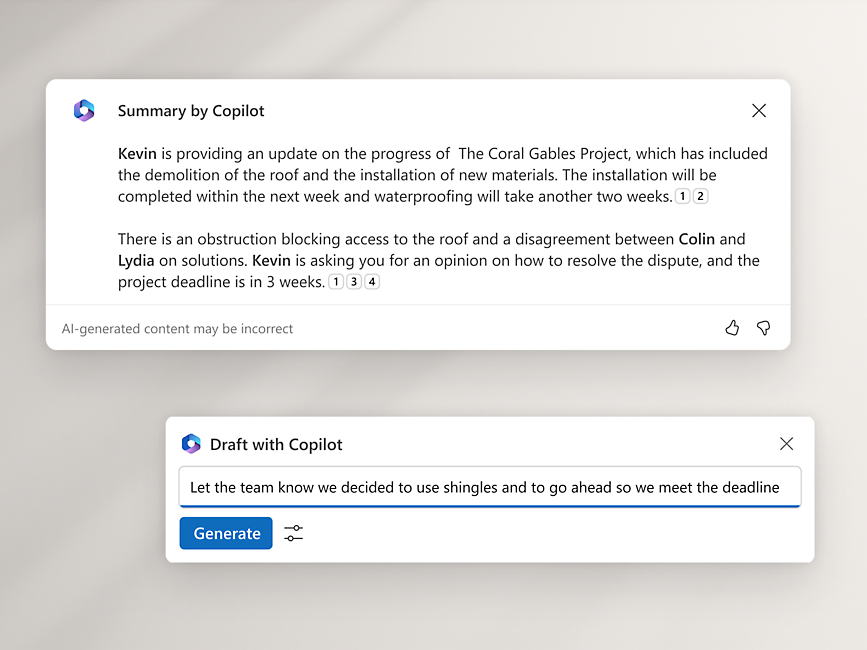Click the AI-generated content disclaimer text
The height and width of the screenshot is (650, 867).
(x=177, y=328)
